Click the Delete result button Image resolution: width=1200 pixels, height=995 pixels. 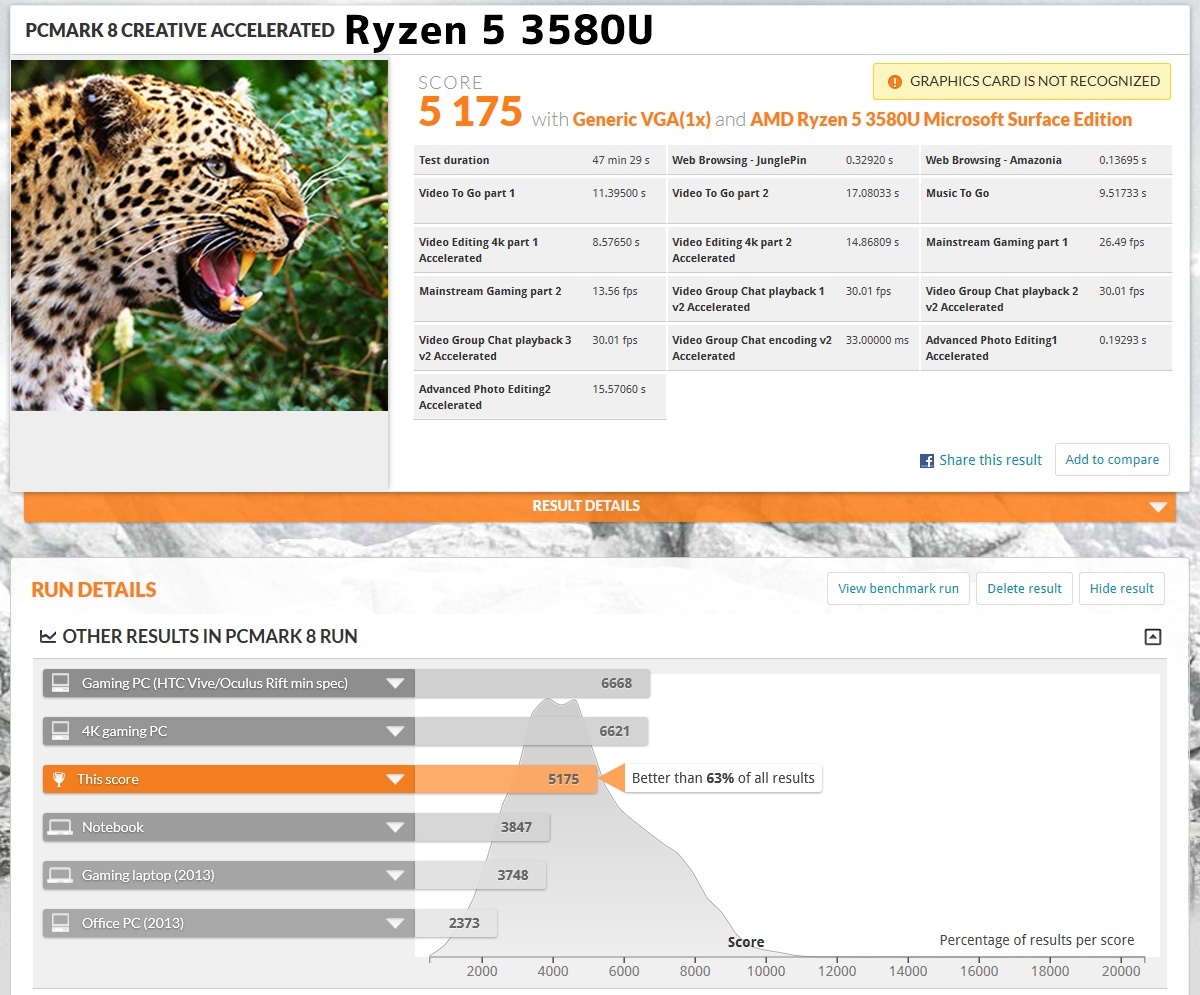click(x=1024, y=588)
